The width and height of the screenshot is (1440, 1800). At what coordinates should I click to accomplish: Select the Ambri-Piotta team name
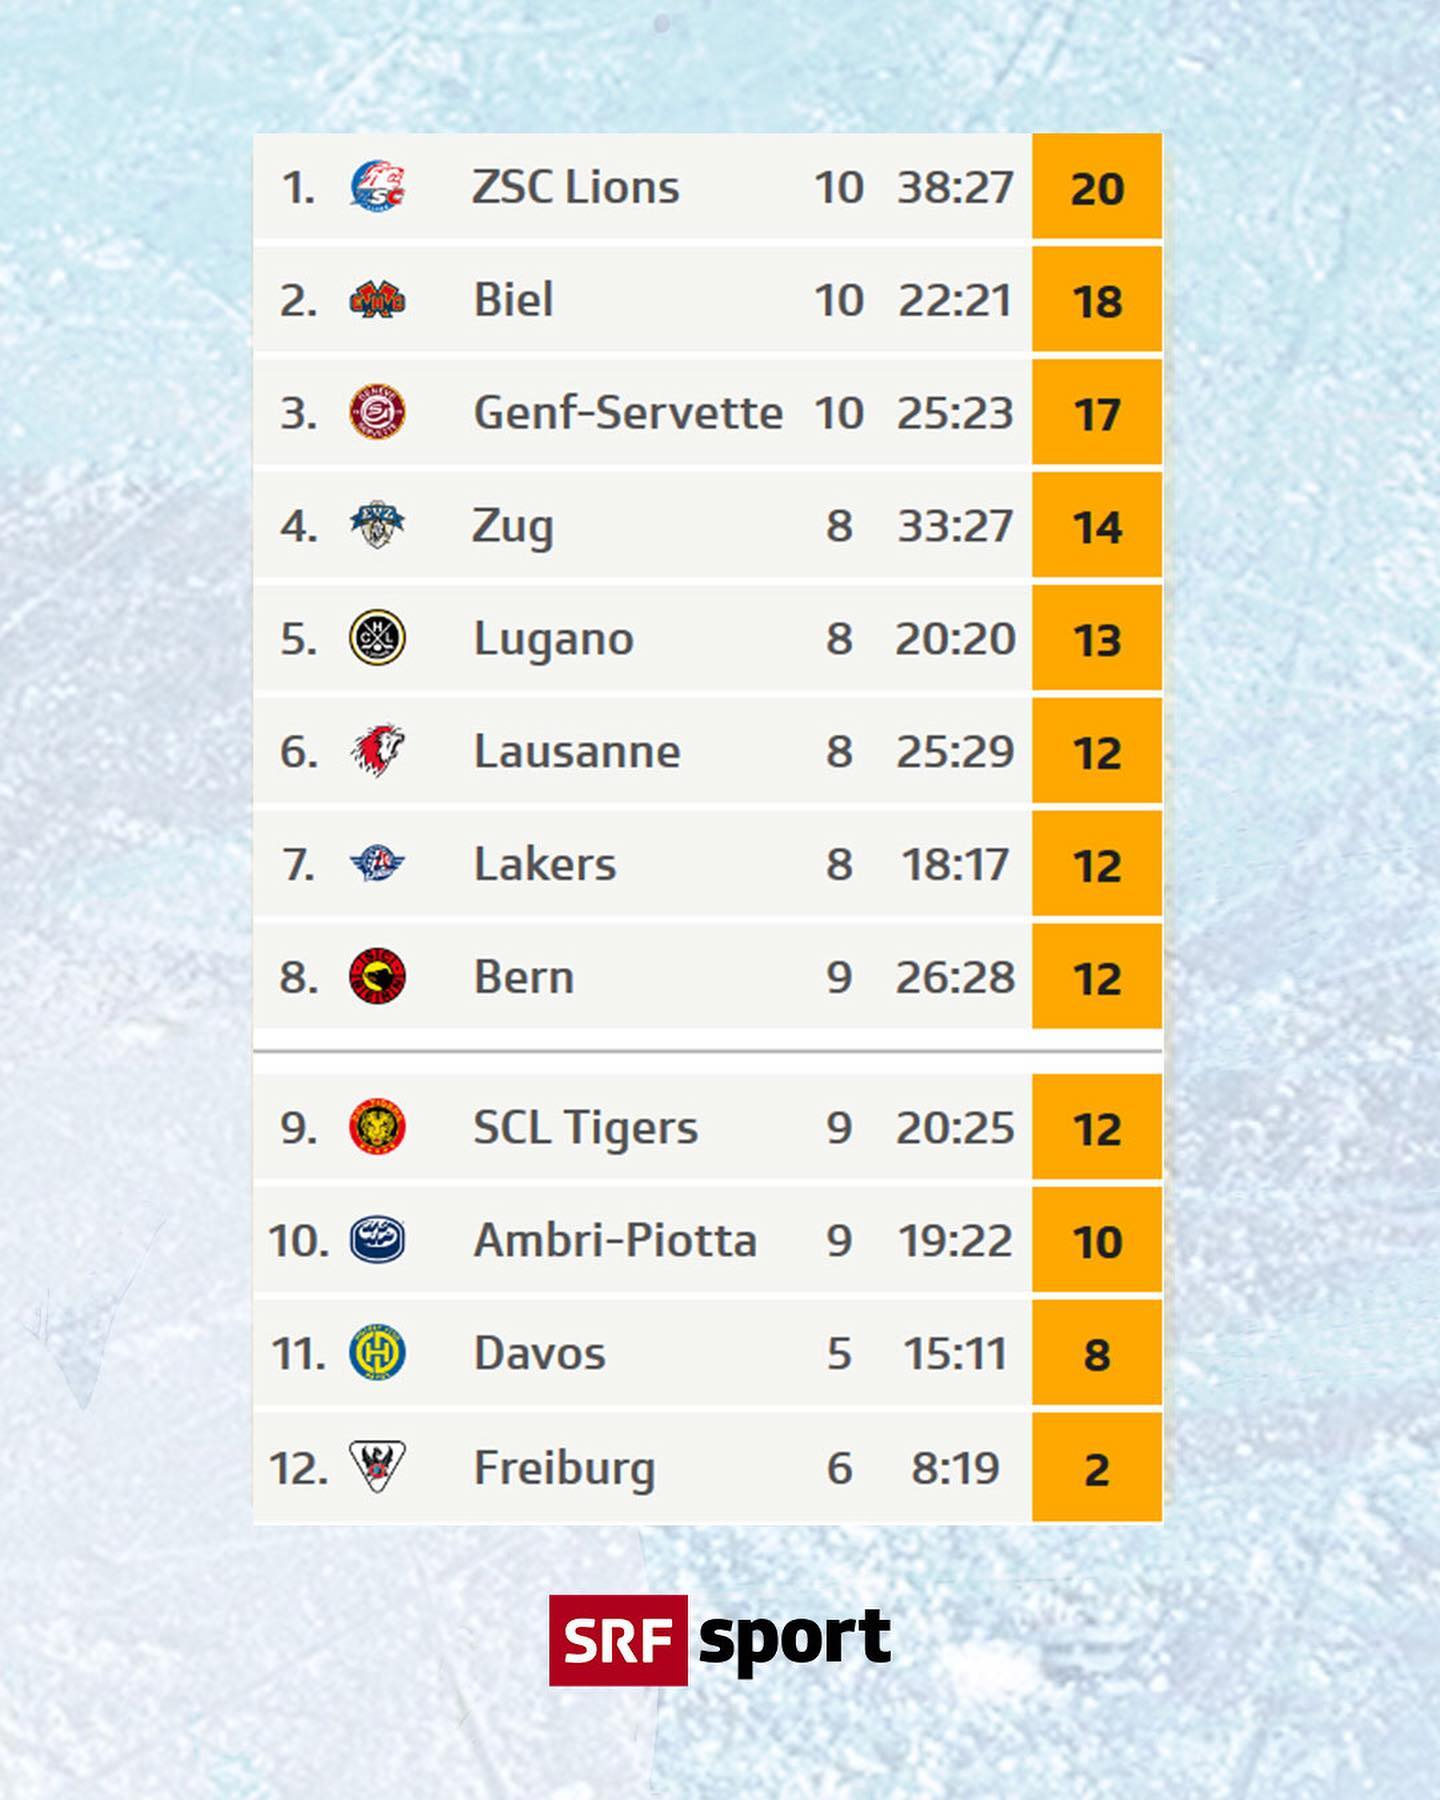coord(615,1240)
